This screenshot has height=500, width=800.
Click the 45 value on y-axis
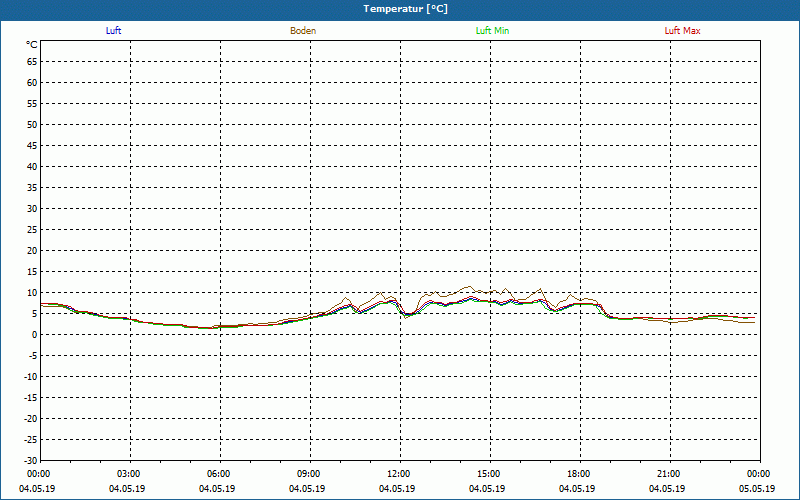click(32, 146)
